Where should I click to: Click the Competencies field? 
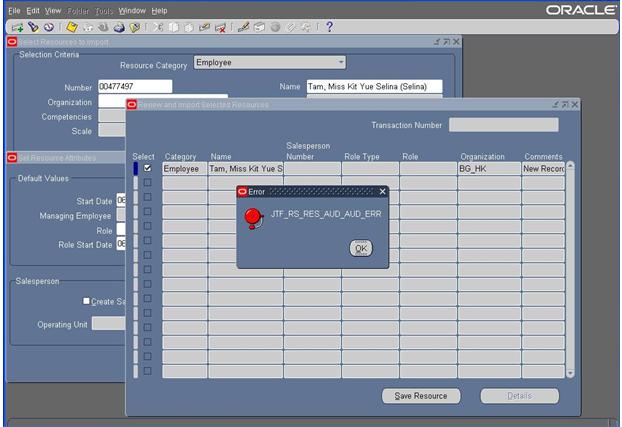click(112, 116)
